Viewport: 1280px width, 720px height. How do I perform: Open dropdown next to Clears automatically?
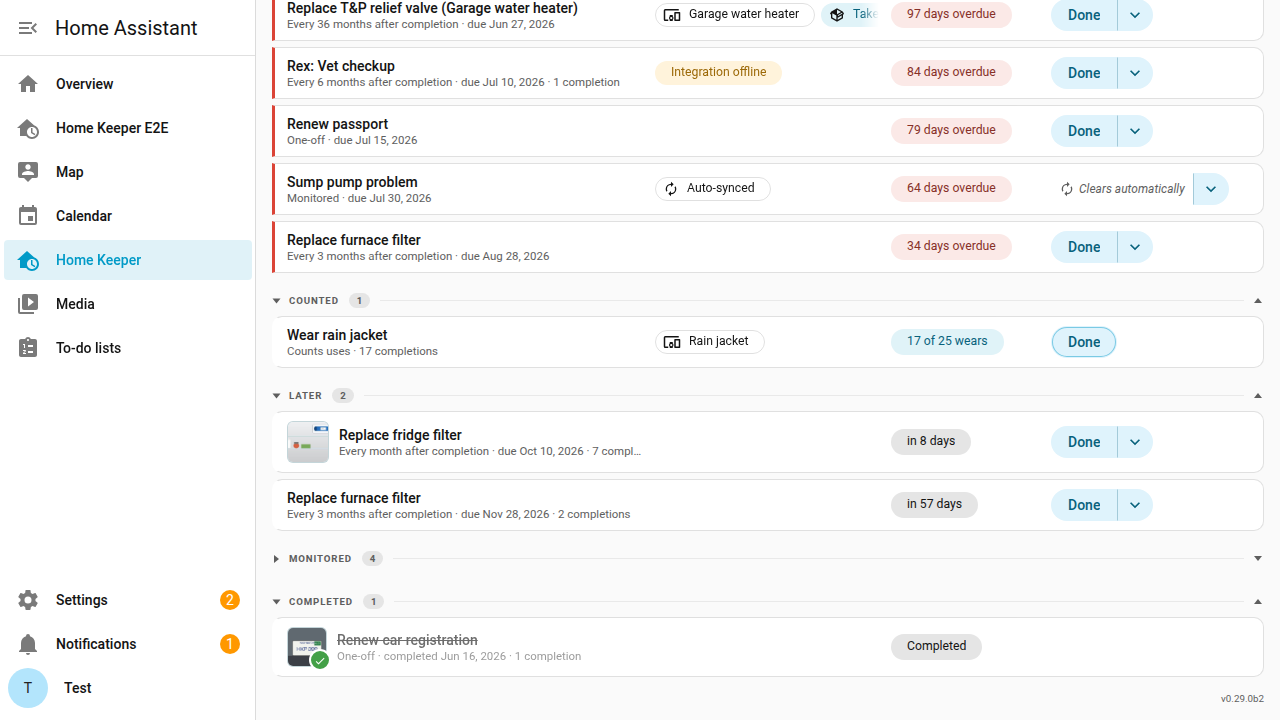1211,189
